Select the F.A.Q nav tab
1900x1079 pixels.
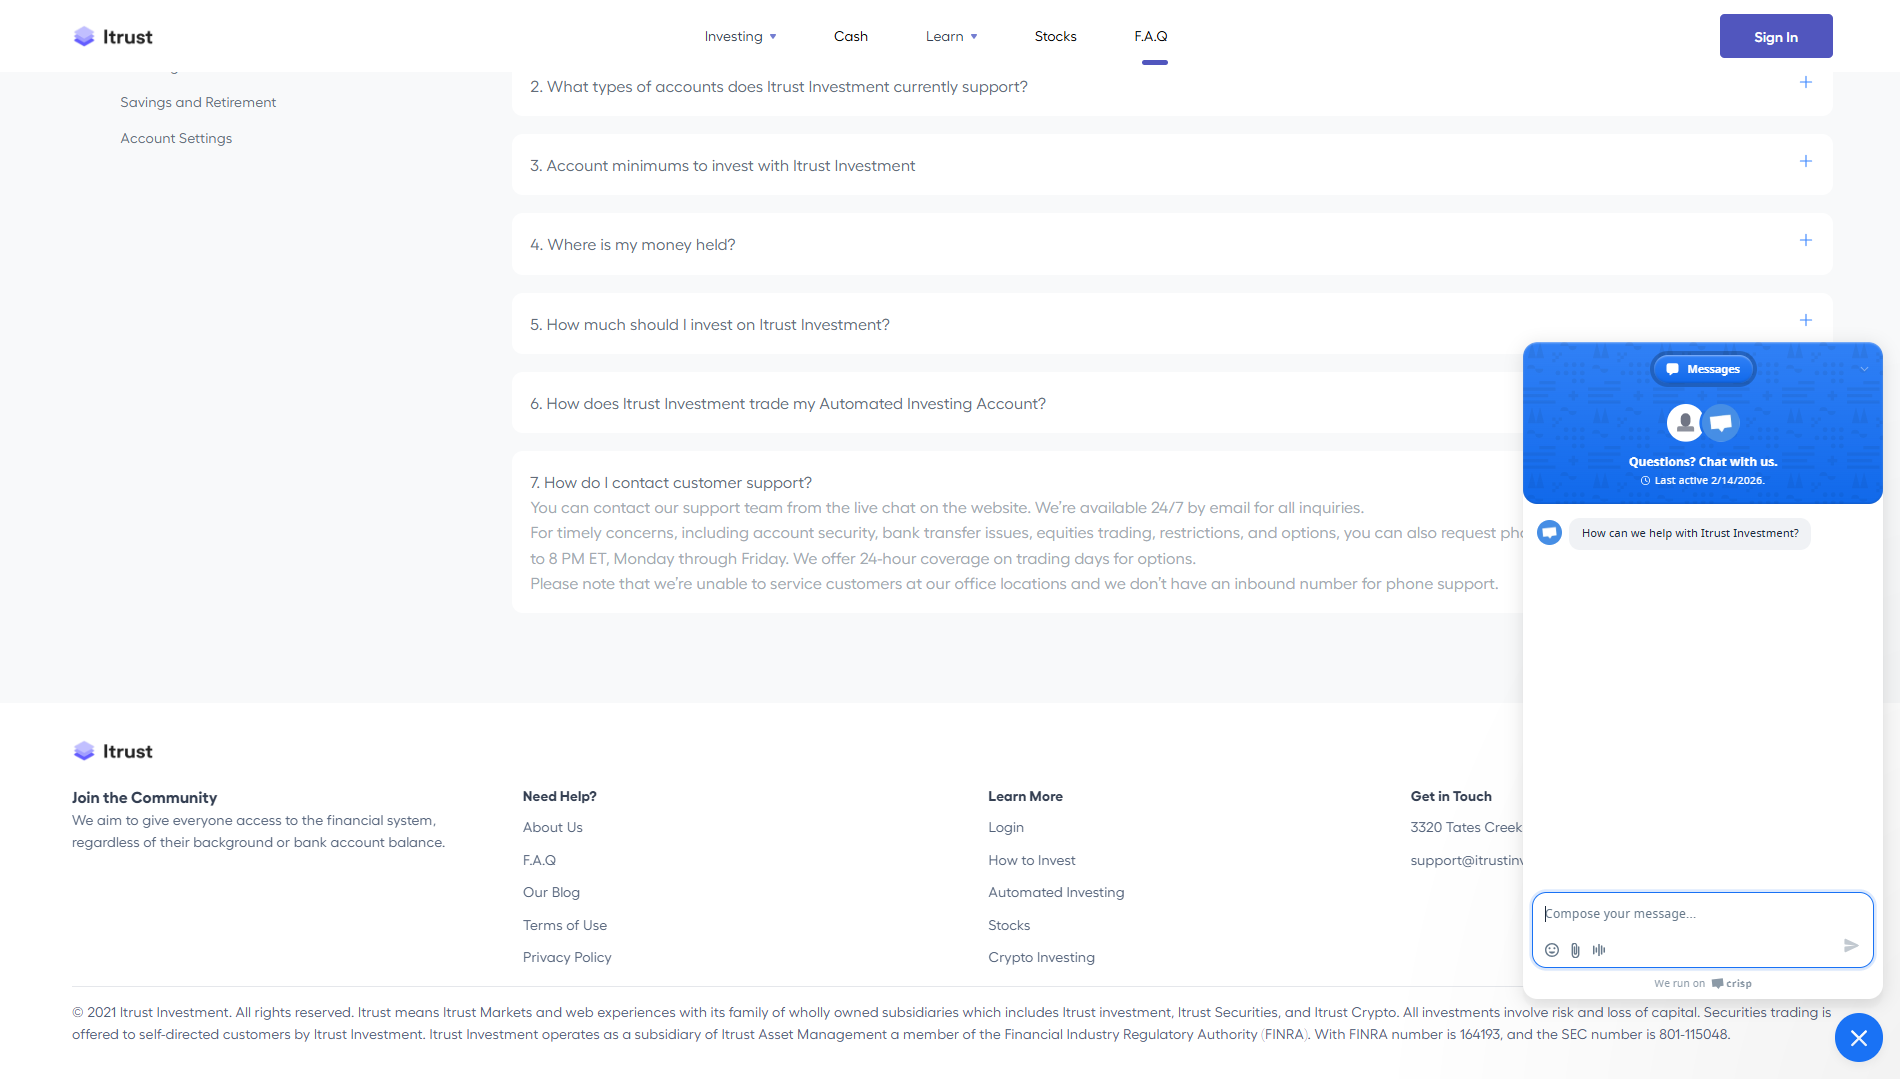tap(1151, 37)
